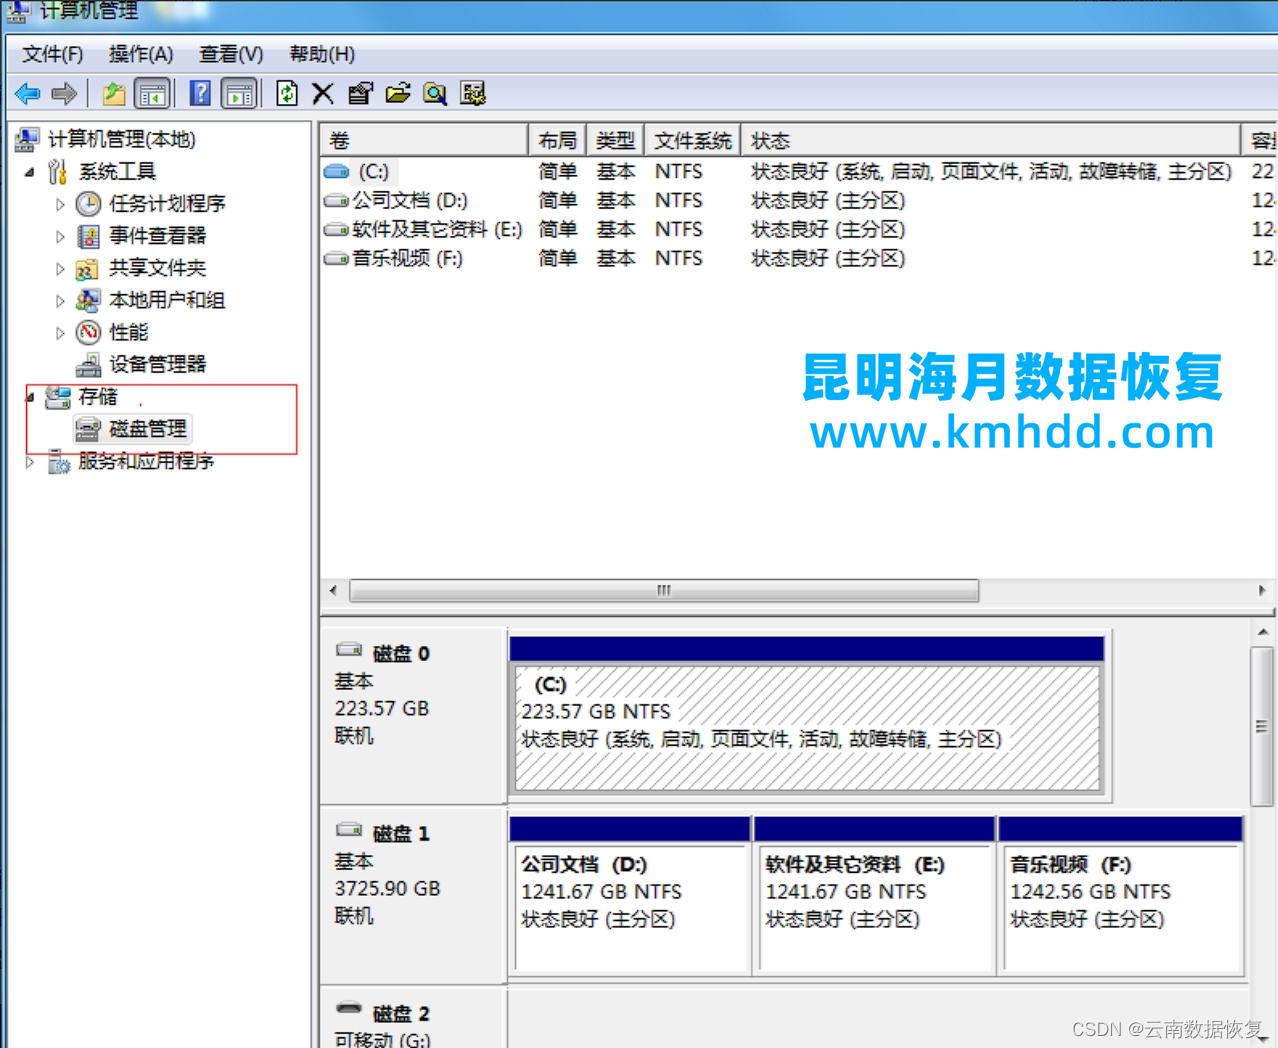Select the 任务计划程序 clock icon

pos(89,204)
